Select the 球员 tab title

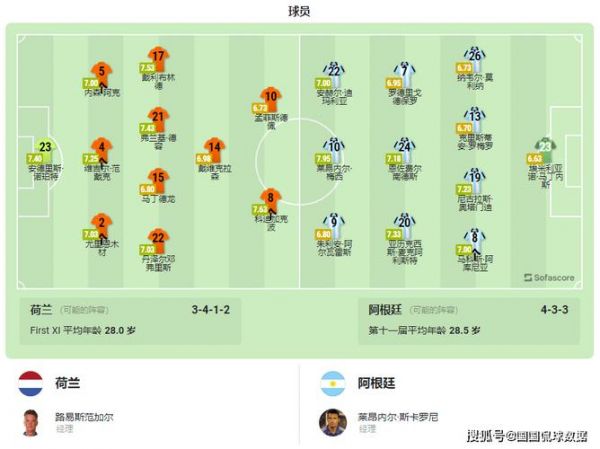[299, 11]
